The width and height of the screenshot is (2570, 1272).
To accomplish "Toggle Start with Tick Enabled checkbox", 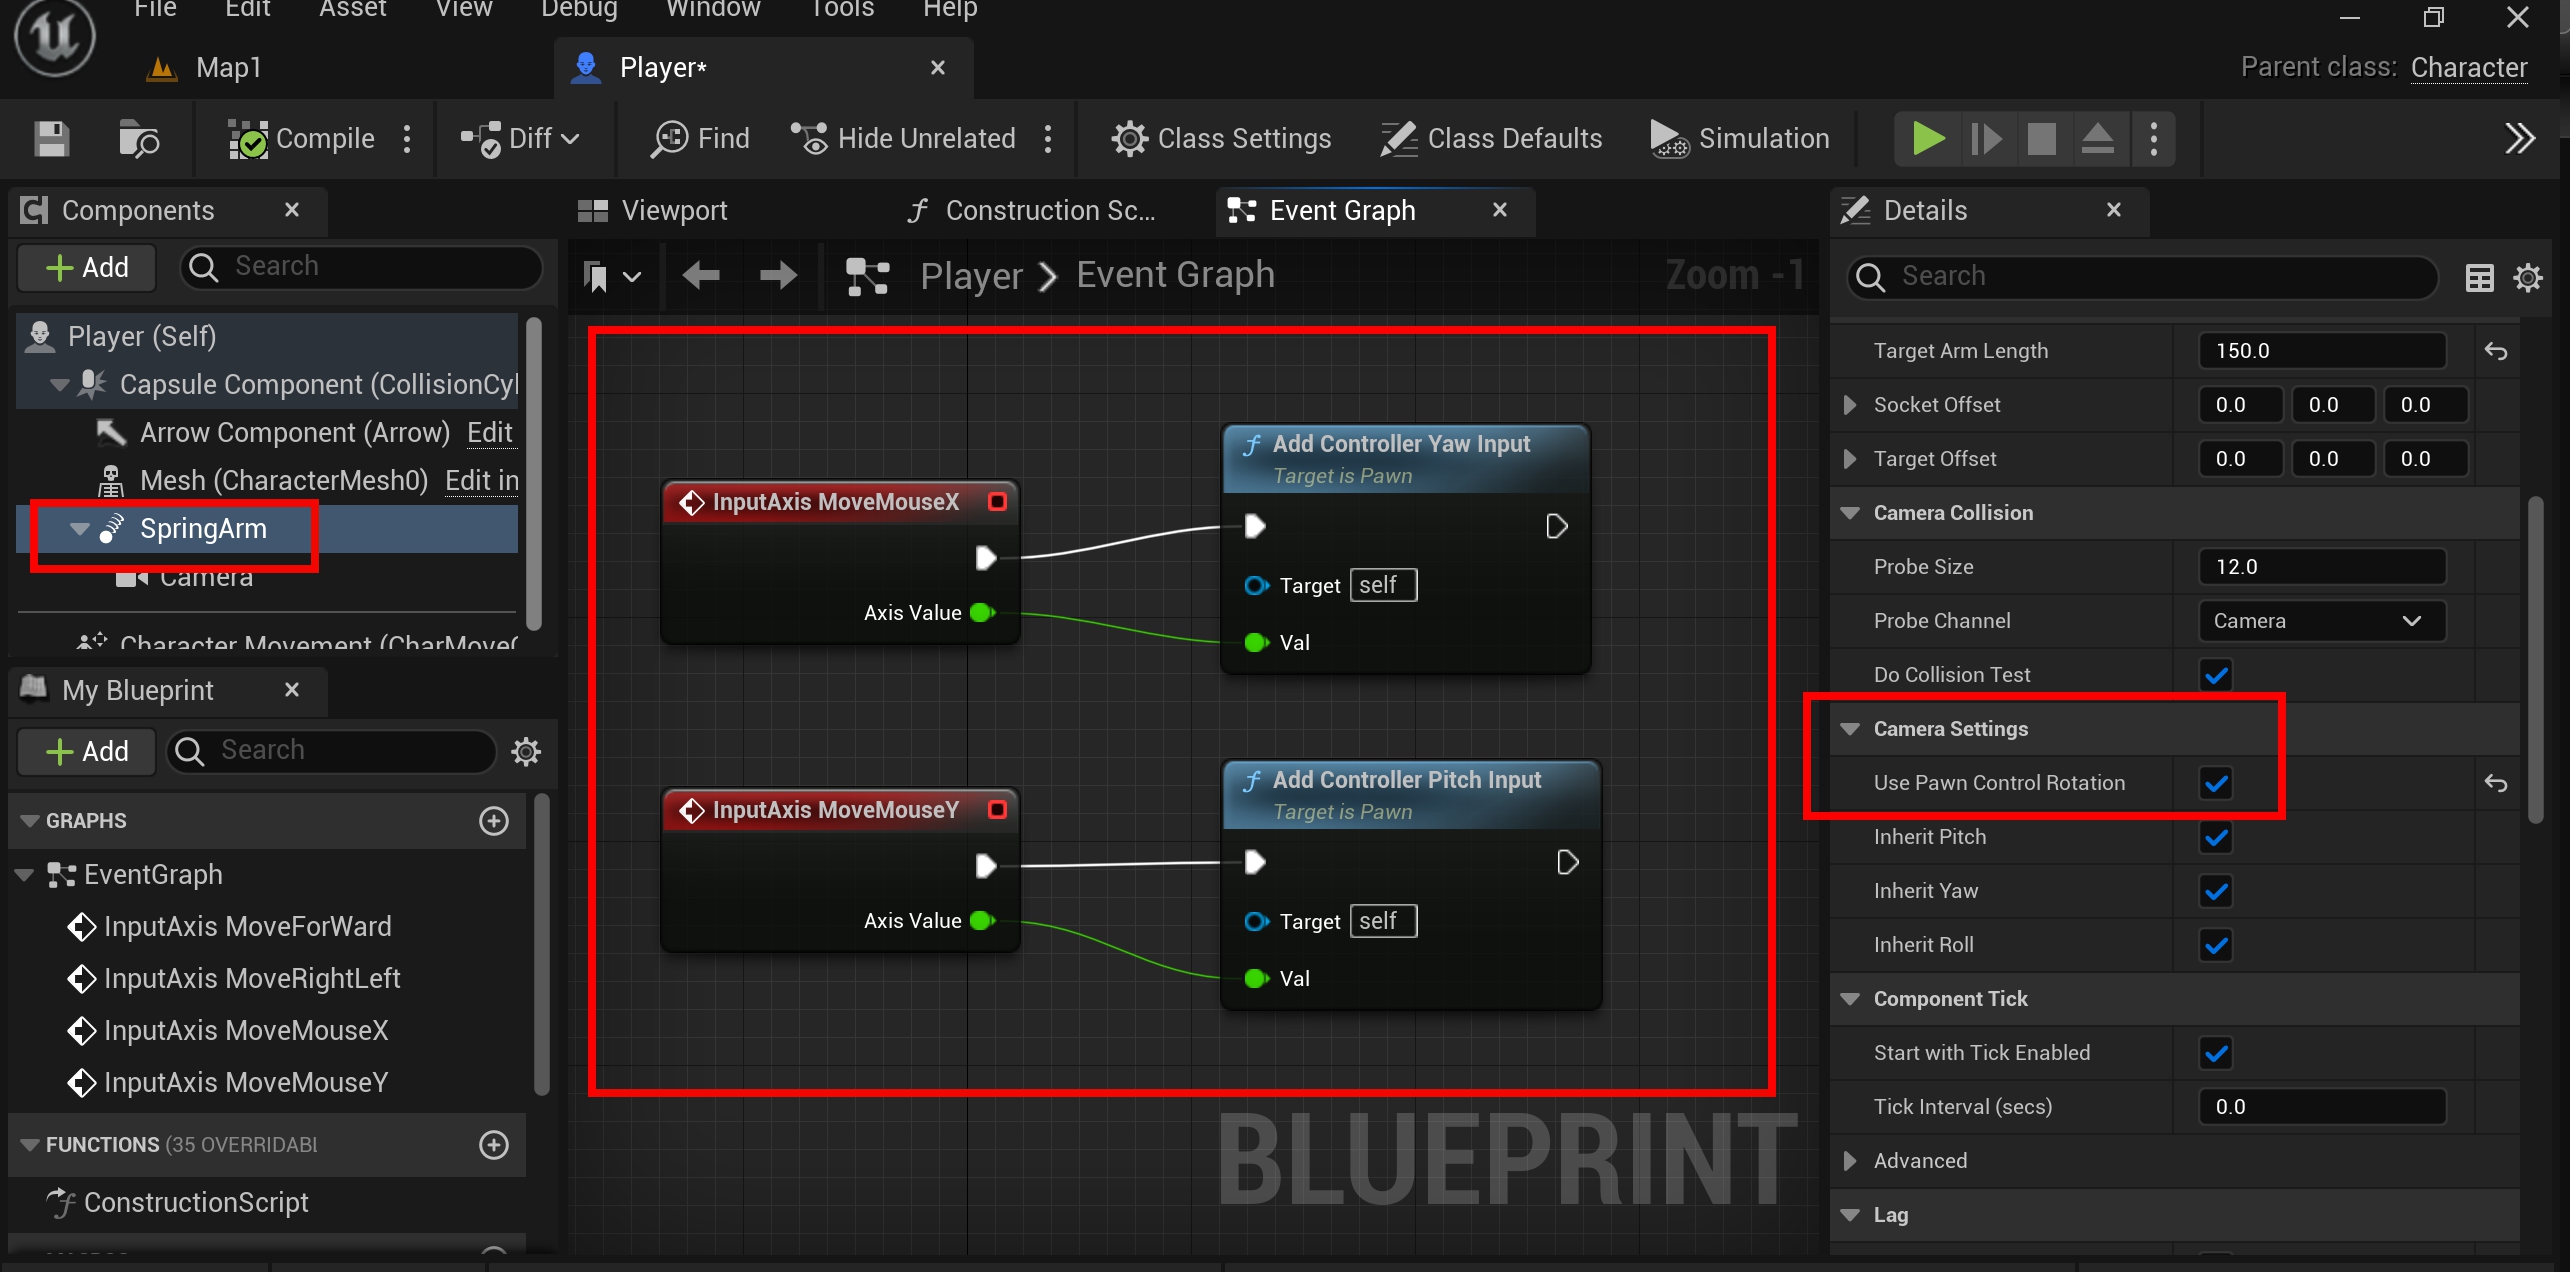I will [x=2216, y=1053].
